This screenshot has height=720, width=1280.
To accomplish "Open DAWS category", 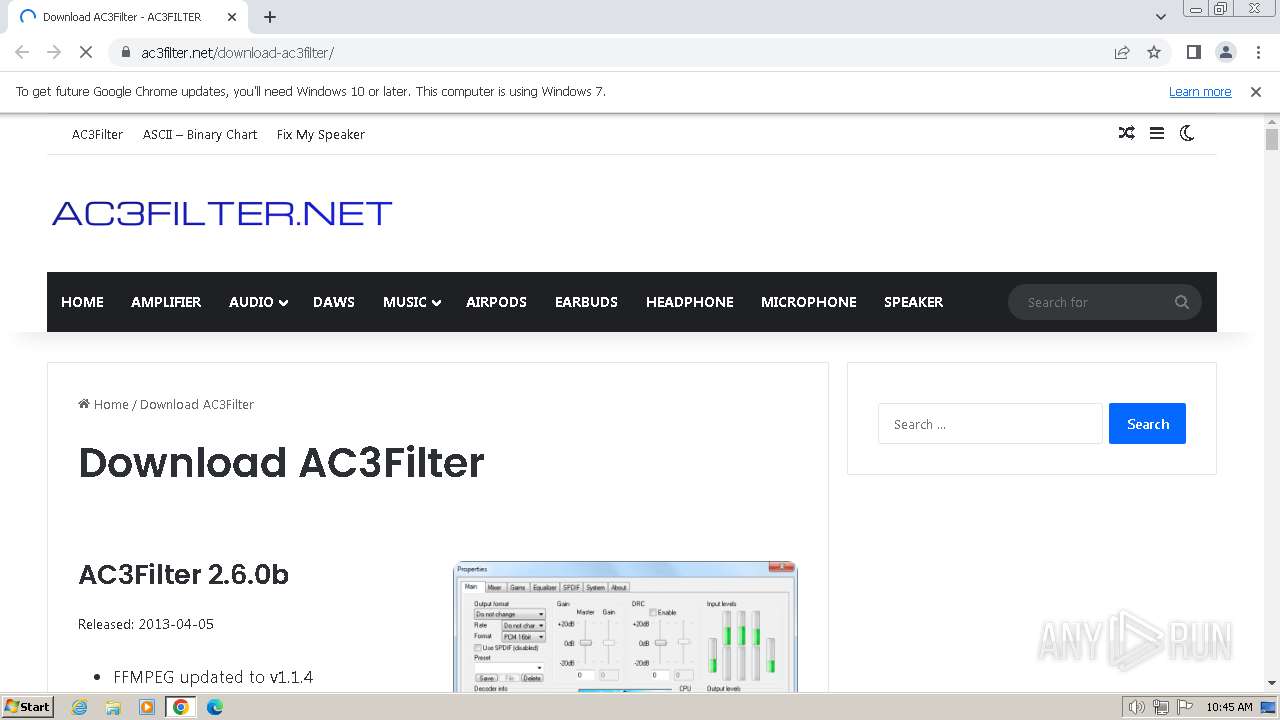I will 334,302.
